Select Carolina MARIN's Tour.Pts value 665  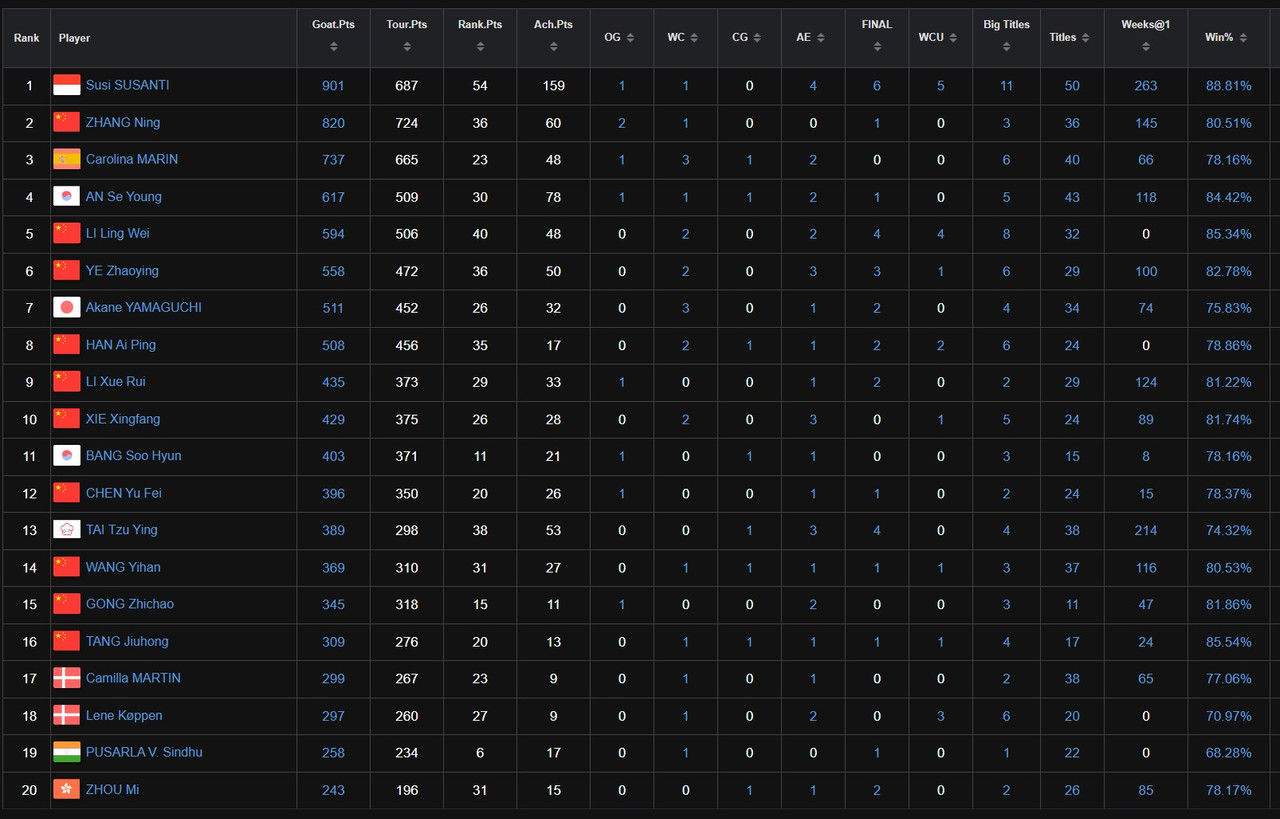[407, 159]
